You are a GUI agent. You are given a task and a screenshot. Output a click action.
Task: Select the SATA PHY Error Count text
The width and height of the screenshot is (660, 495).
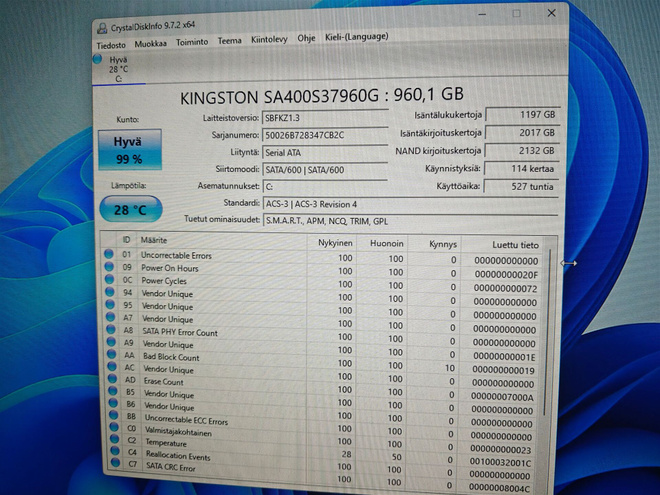(x=180, y=332)
